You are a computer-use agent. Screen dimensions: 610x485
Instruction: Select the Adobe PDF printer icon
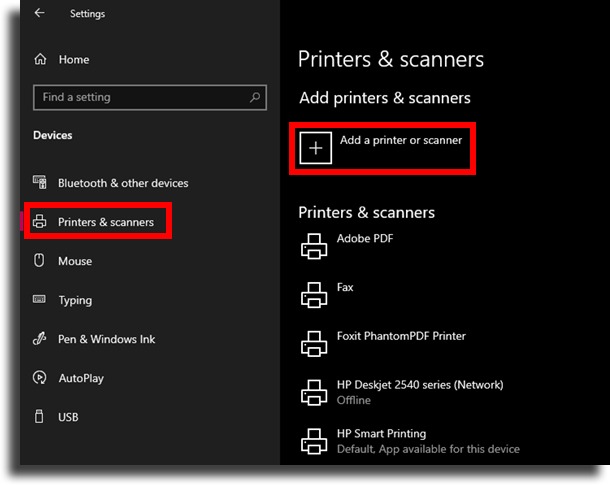pyautogui.click(x=314, y=246)
